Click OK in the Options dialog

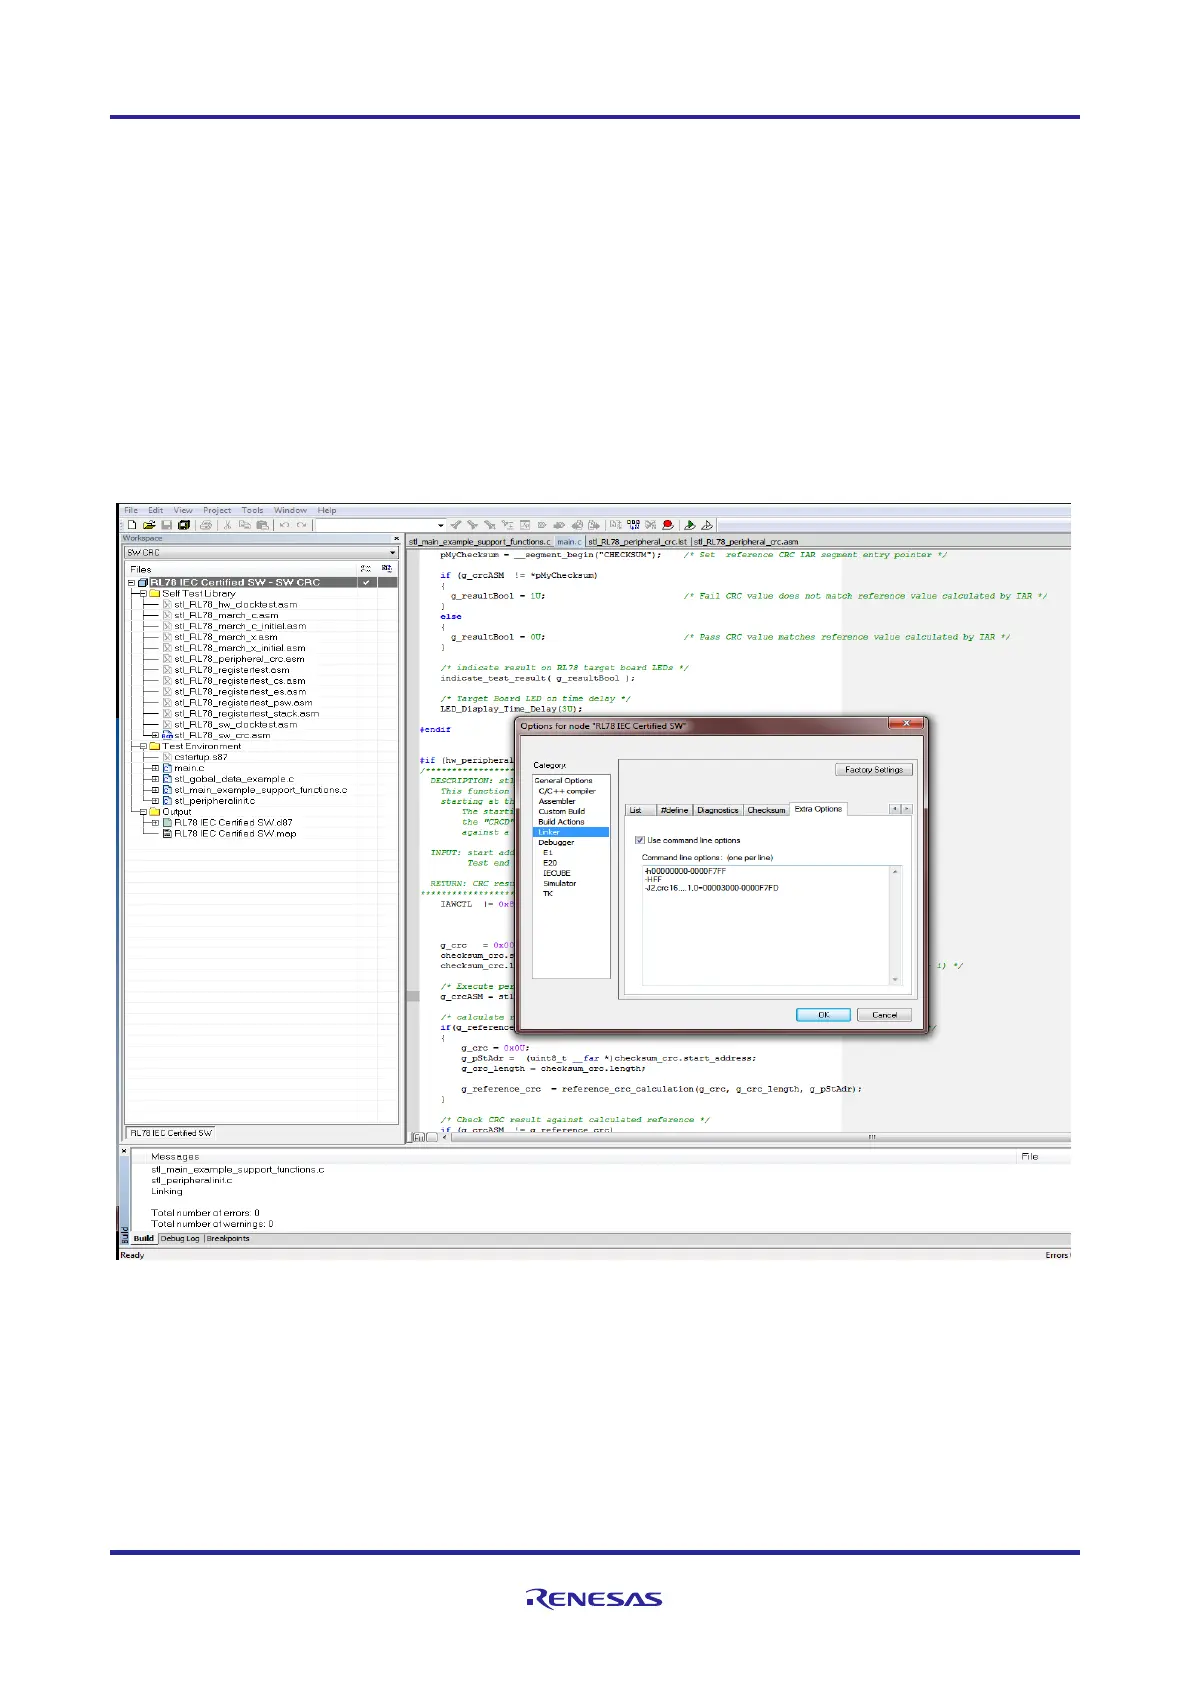click(824, 1015)
